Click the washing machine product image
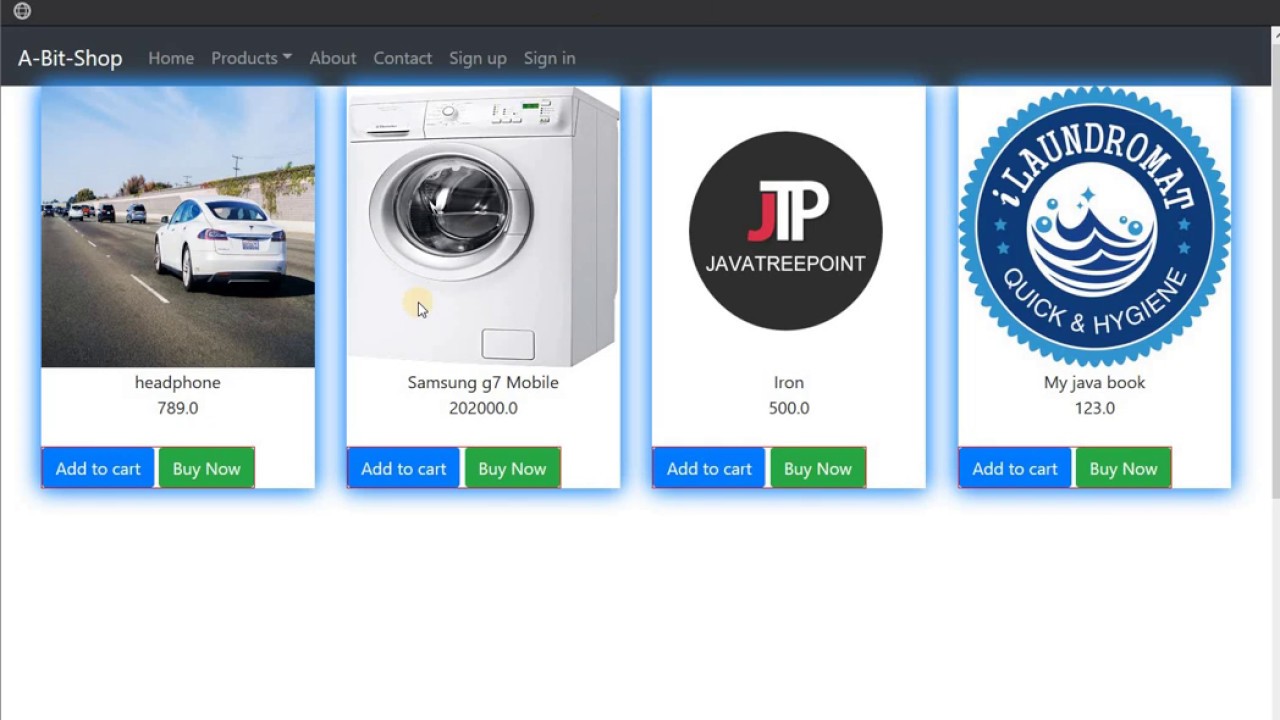This screenshot has width=1280, height=720. (x=483, y=227)
